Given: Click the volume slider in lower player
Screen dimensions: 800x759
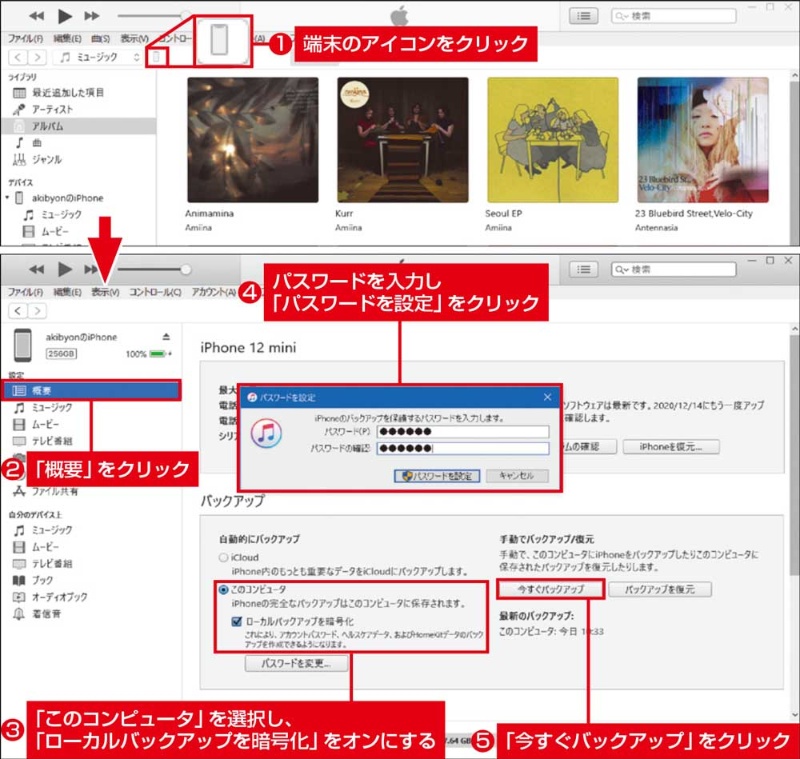Looking at the screenshot, I should (x=150, y=269).
